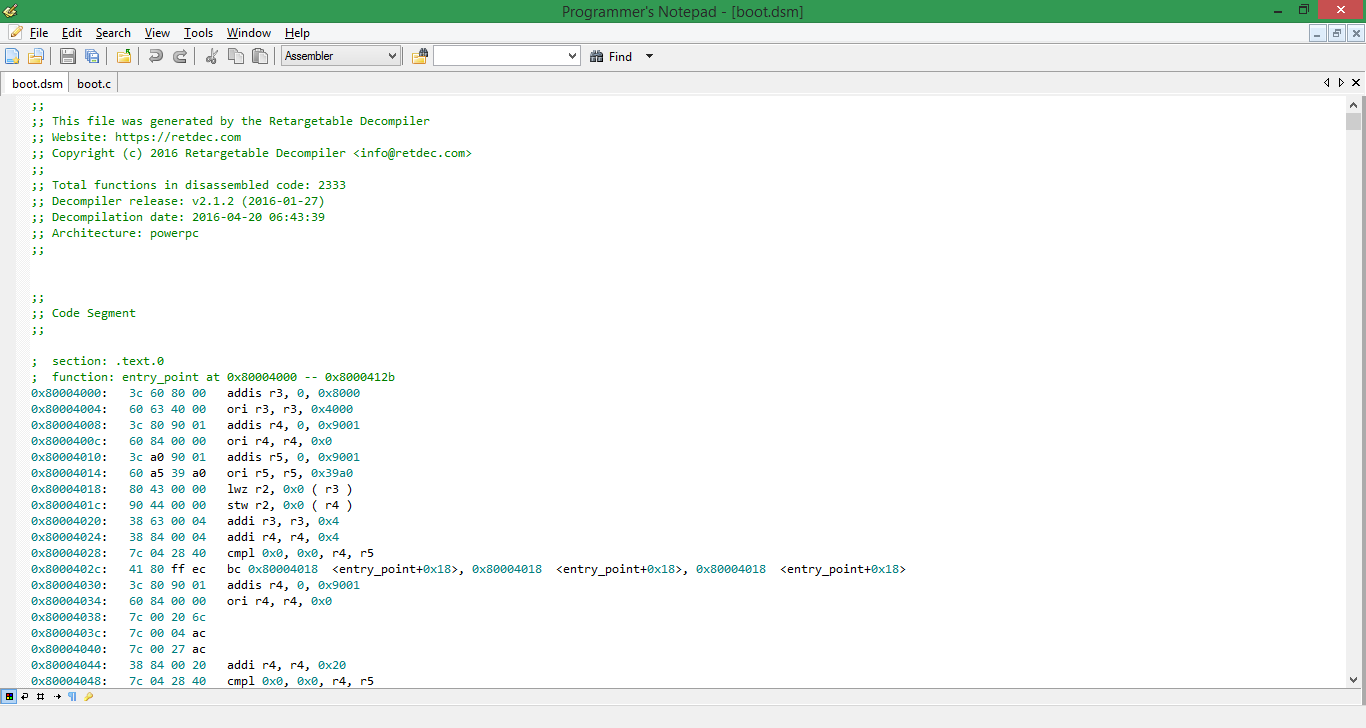The image size is (1366, 728).
Task: Toggle line numbers with the hash icon
Action: tap(40, 696)
